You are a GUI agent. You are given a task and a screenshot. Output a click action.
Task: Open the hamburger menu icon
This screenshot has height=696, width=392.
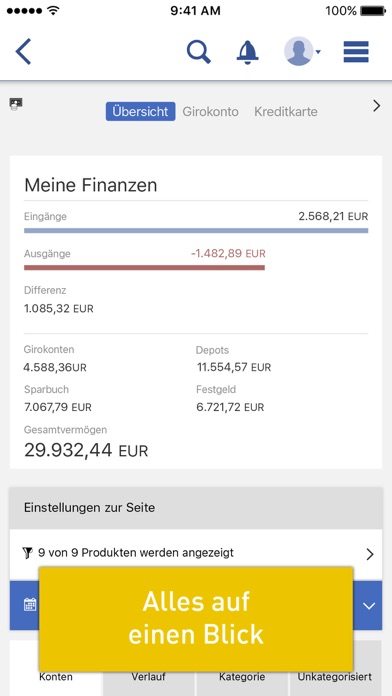[356, 52]
